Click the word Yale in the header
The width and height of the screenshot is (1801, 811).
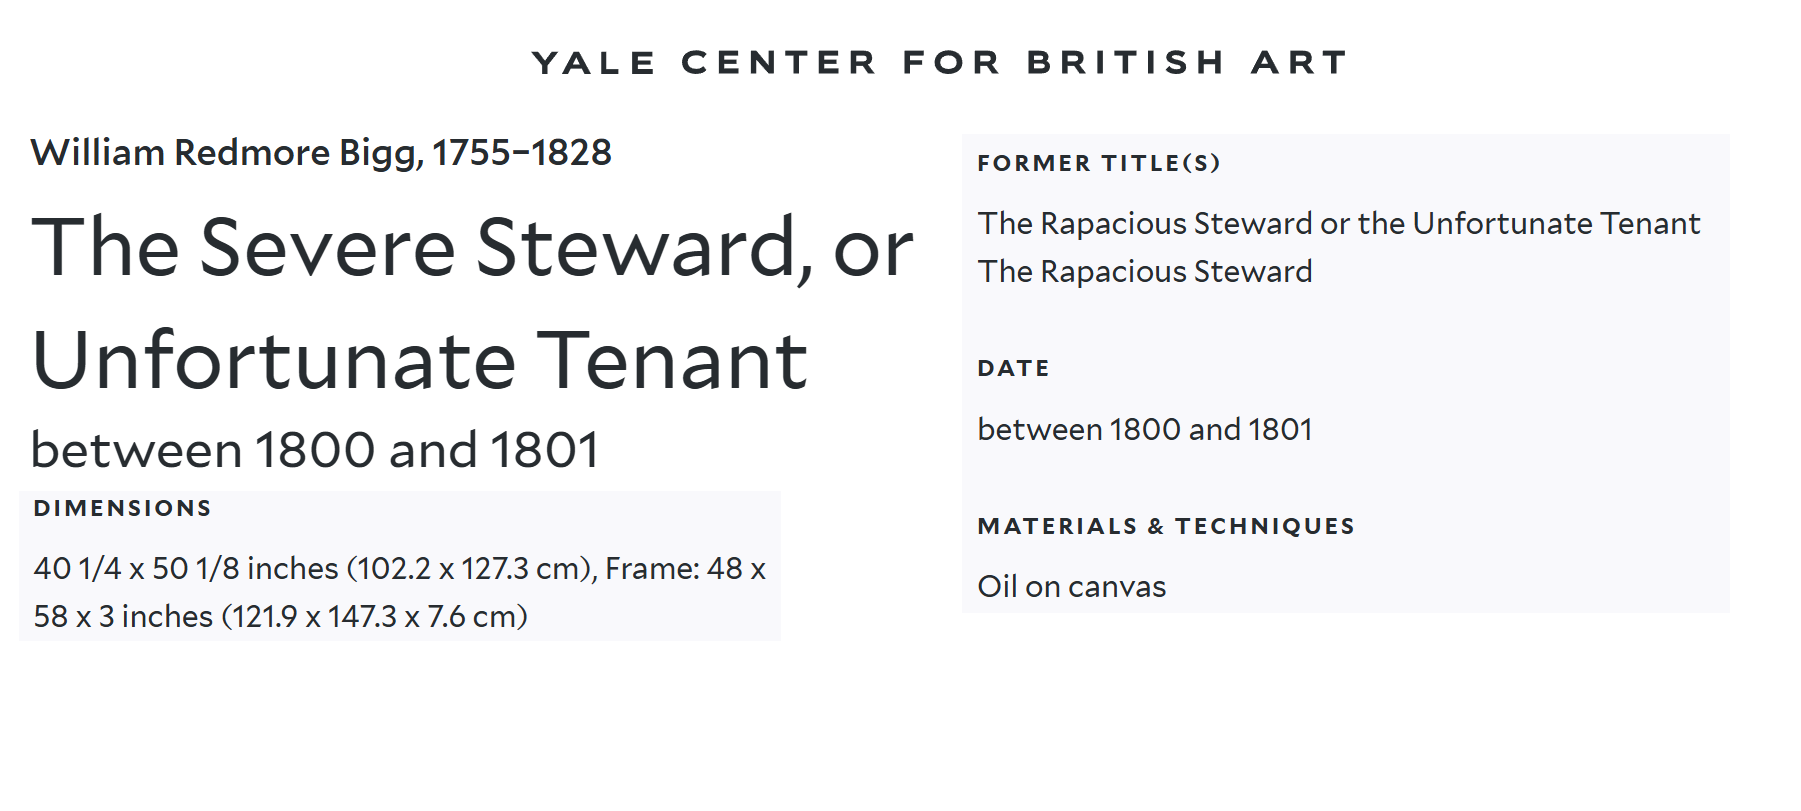coord(594,62)
